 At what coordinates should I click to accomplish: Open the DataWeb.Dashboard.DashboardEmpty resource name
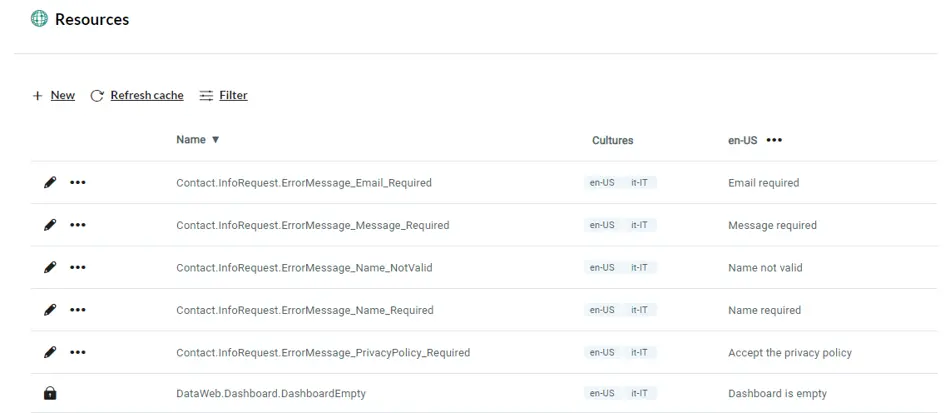tap(271, 393)
